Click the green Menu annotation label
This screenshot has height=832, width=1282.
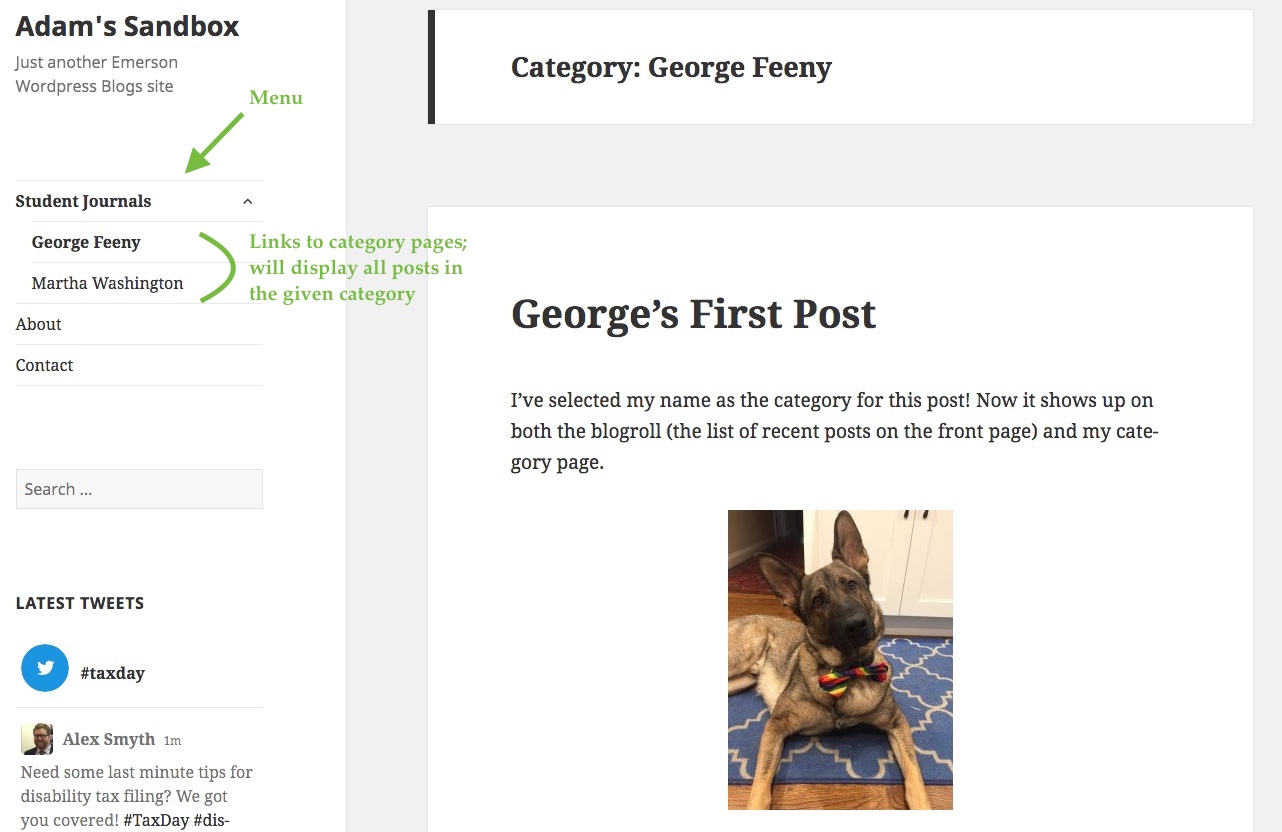coord(276,97)
